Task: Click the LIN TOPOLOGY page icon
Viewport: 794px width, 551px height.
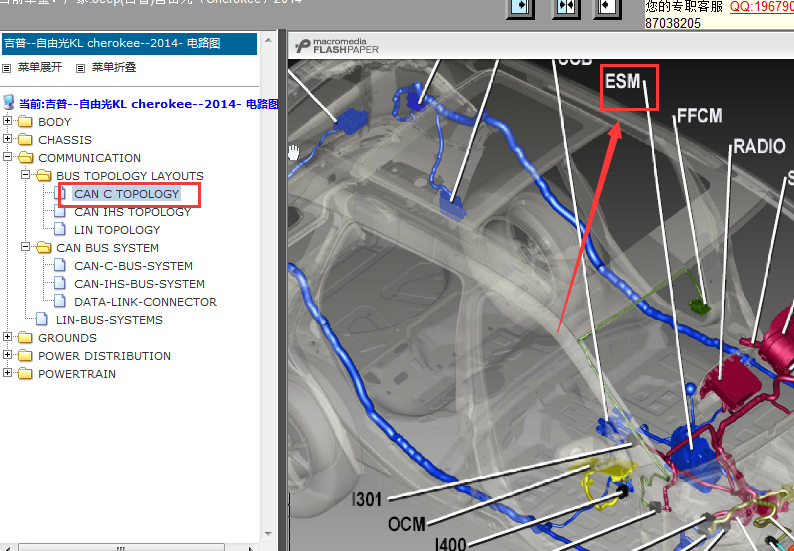Action: point(60,229)
